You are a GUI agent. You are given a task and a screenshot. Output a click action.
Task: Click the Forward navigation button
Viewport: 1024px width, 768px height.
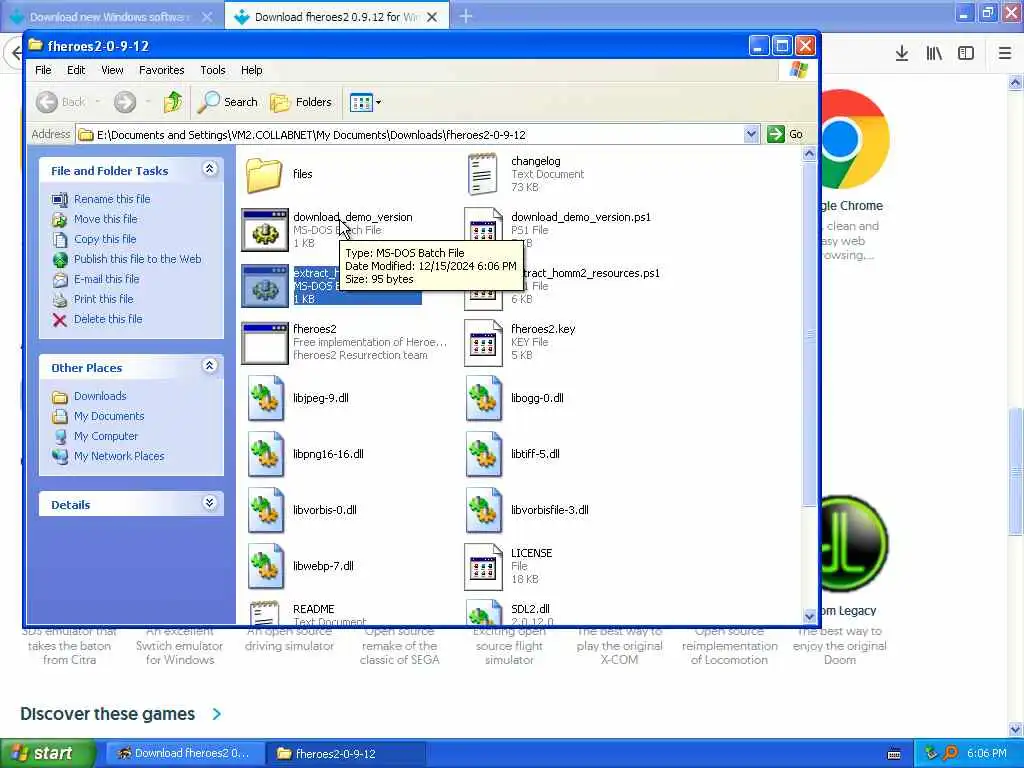(125, 102)
